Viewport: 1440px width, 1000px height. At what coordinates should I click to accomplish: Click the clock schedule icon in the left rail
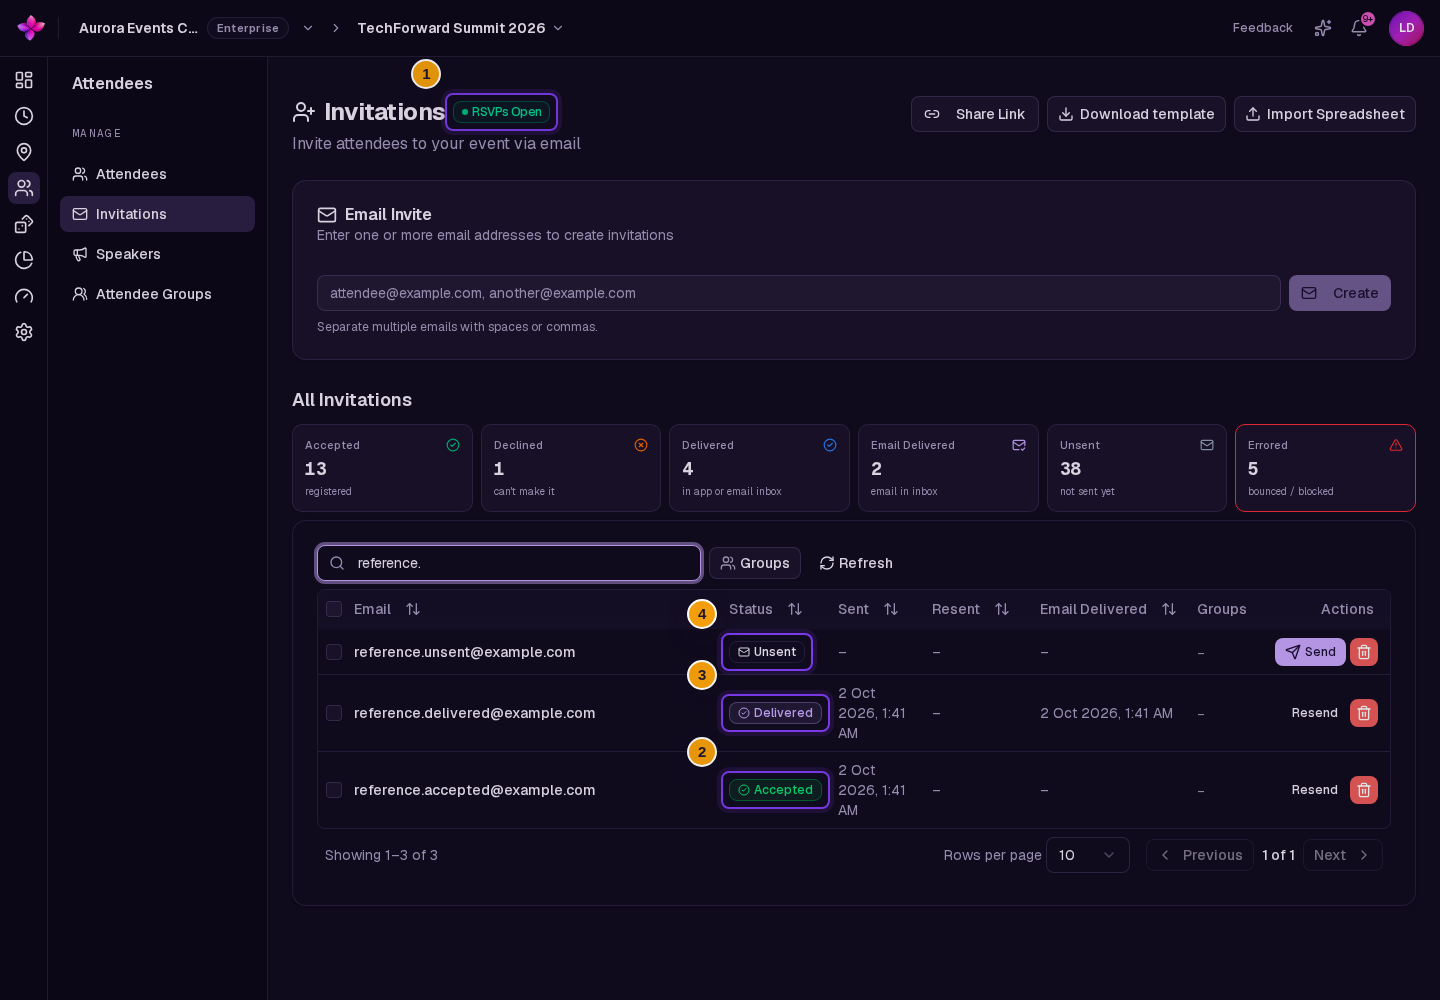(x=24, y=116)
